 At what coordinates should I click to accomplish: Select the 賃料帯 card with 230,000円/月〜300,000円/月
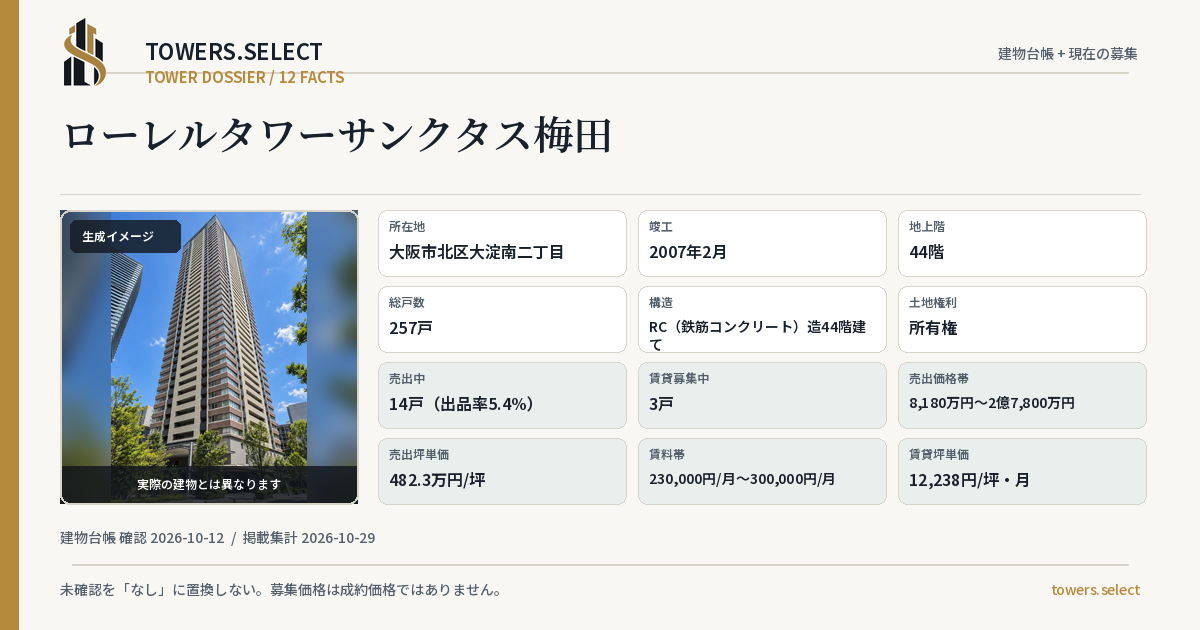point(762,471)
